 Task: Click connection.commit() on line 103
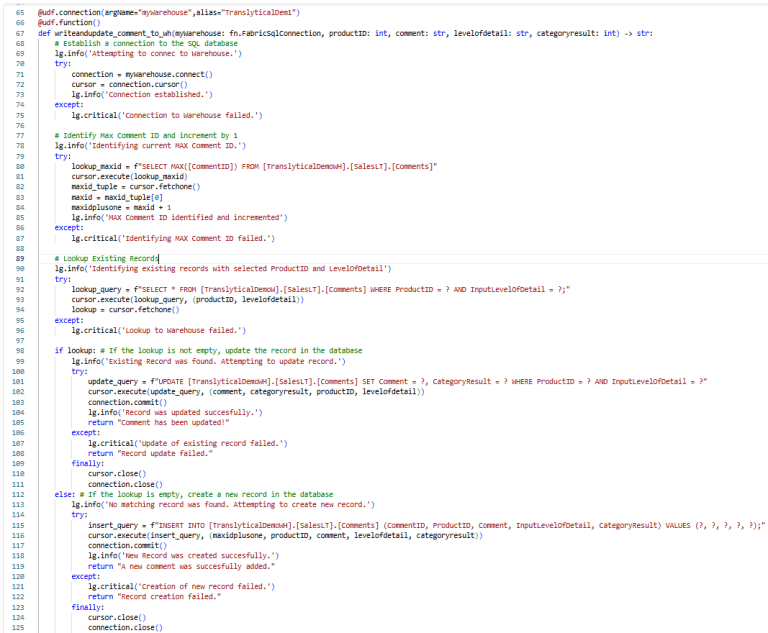[x=127, y=402]
